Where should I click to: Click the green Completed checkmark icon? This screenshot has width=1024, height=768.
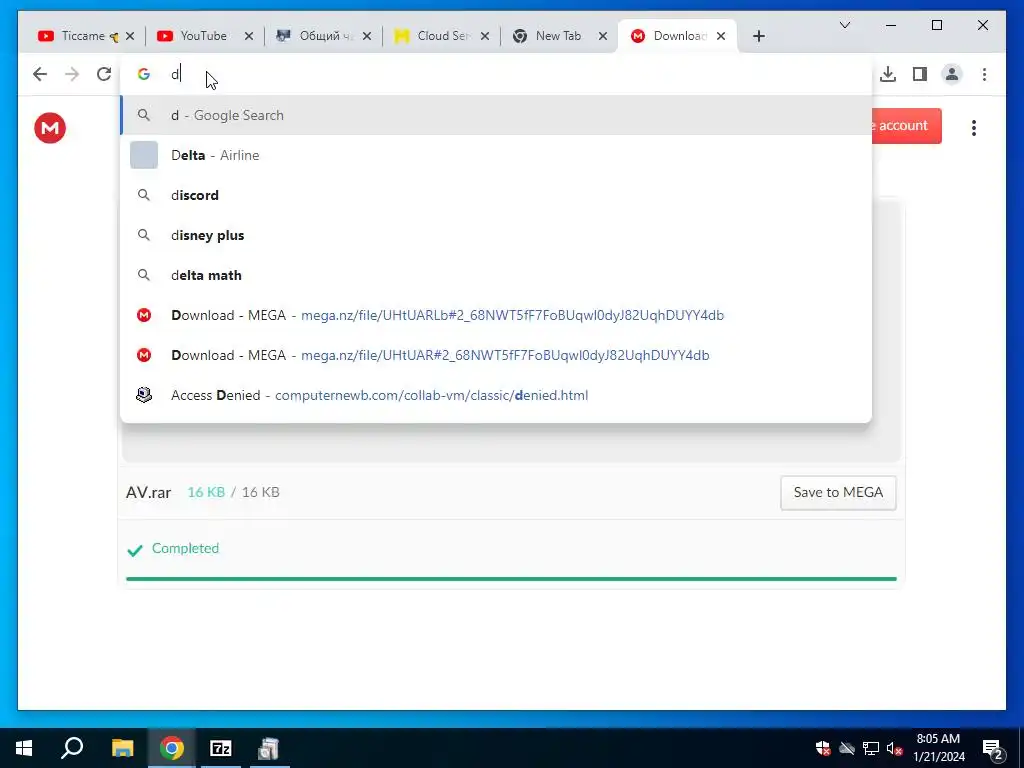(x=135, y=550)
